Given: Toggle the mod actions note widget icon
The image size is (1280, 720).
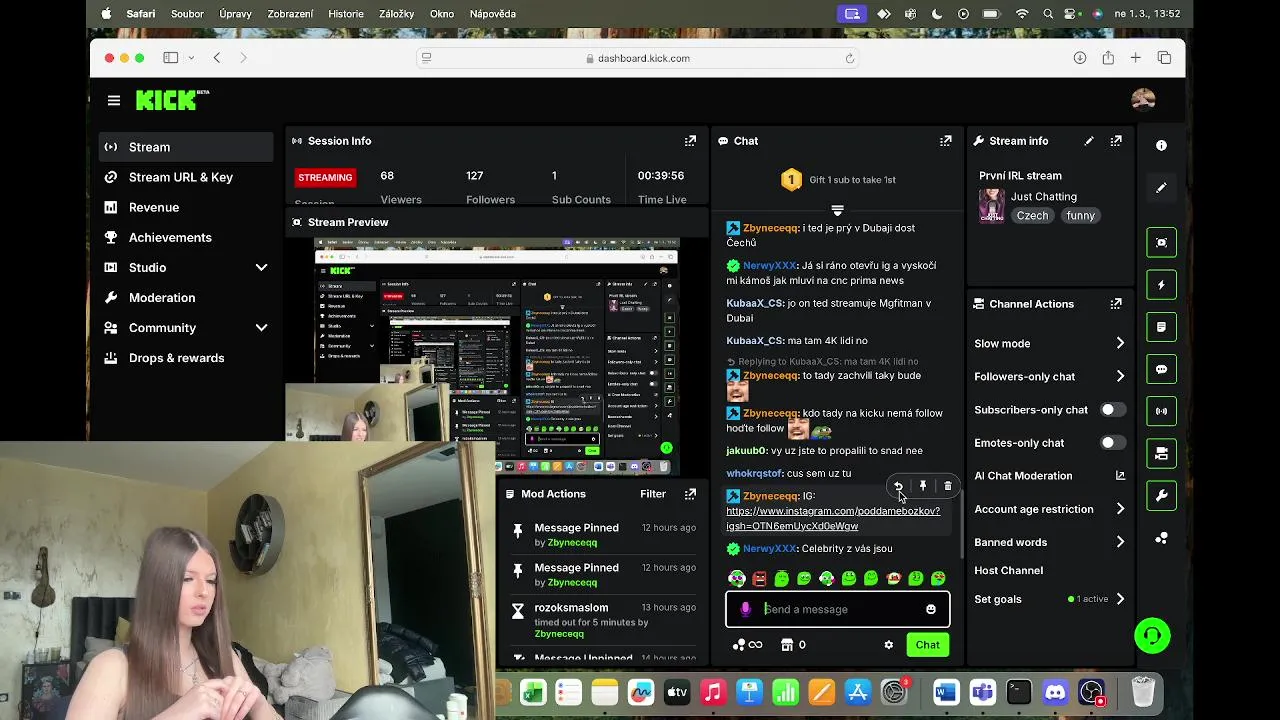Looking at the screenshot, I should 1161,327.
